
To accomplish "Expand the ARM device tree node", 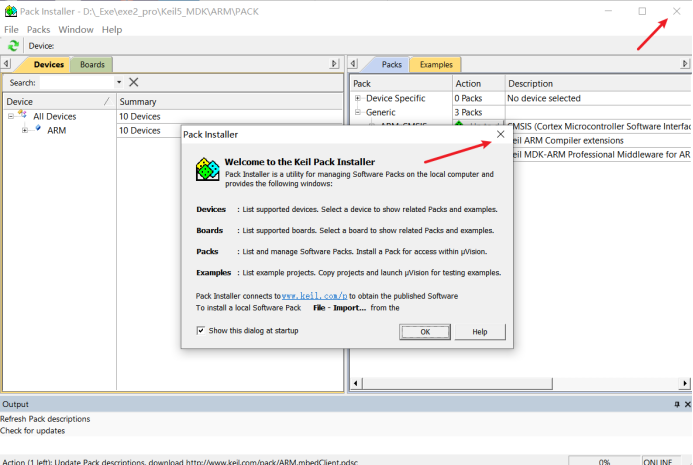I will [25, 130].
